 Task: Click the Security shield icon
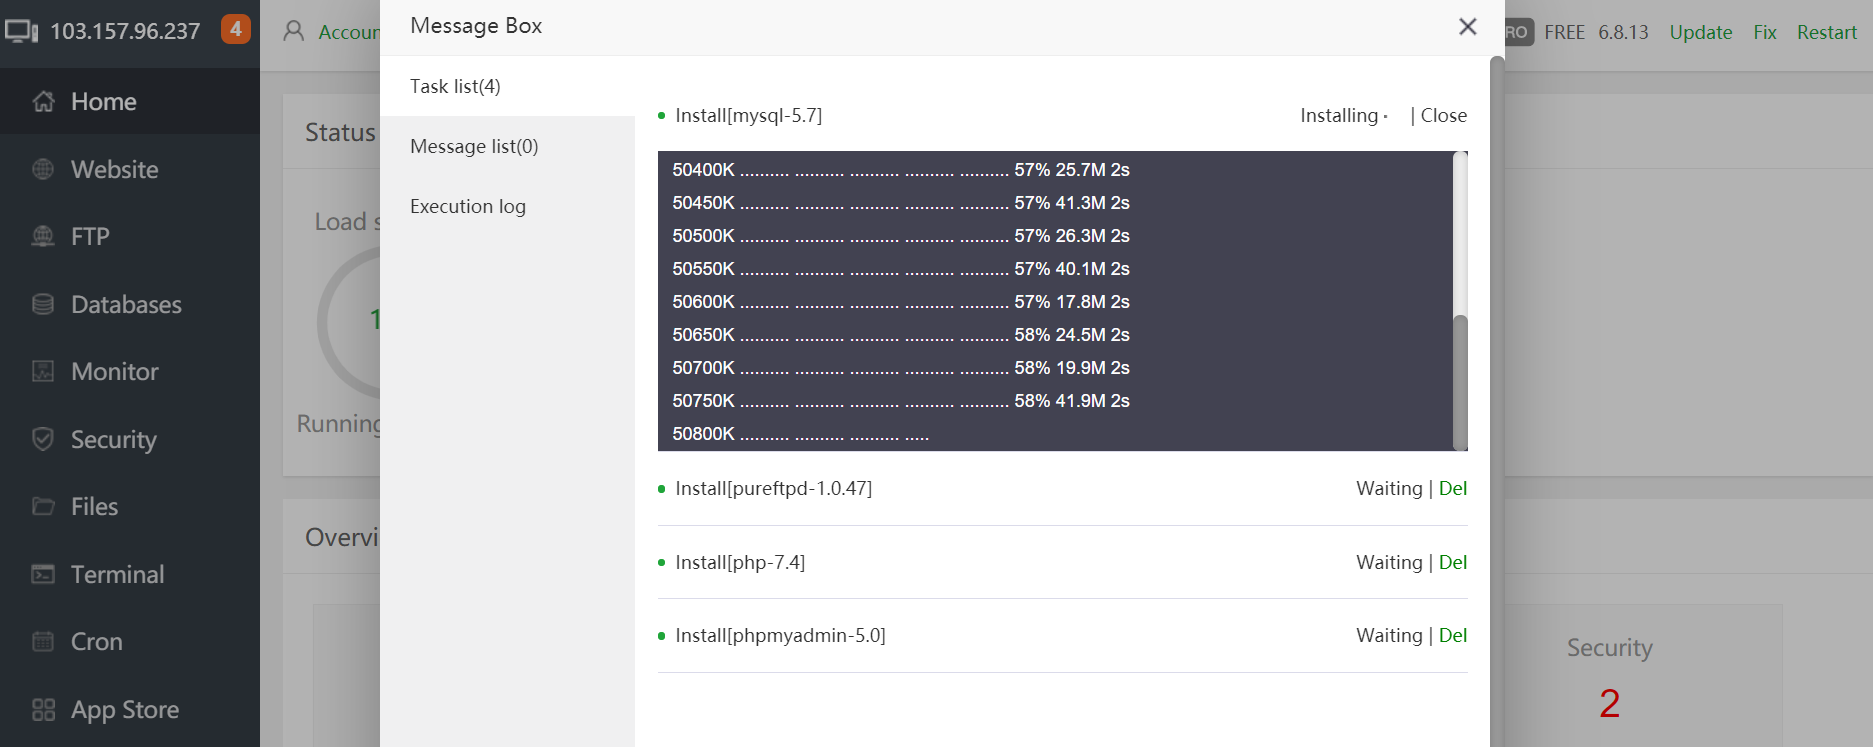pyautogui.click(x=43, y=439)
